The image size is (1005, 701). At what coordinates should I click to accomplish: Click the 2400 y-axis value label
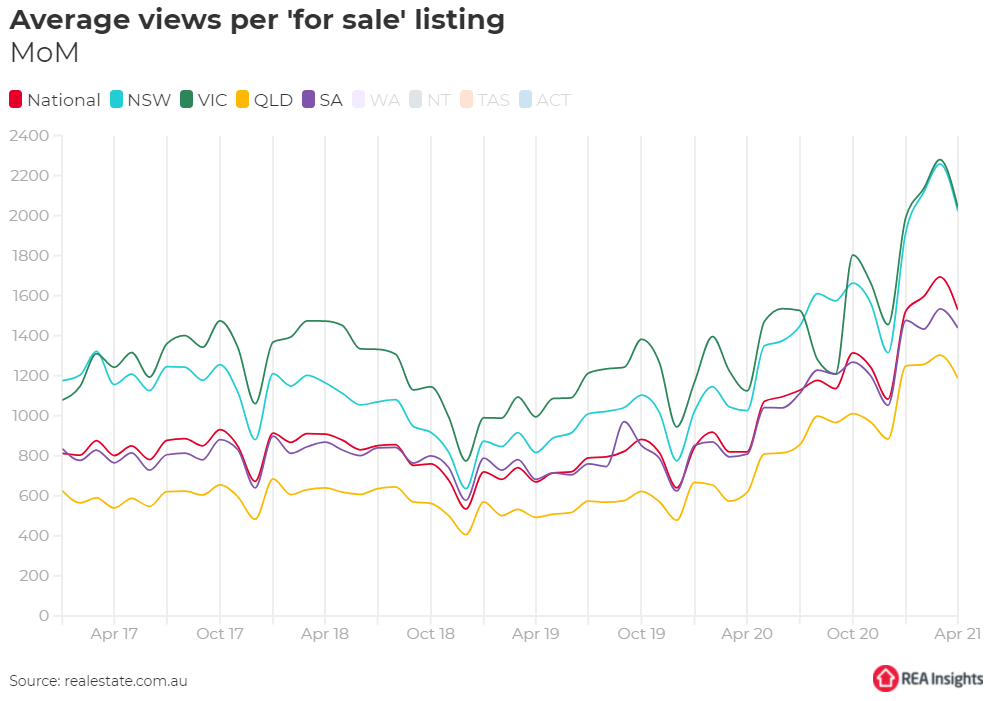point(30,136)
